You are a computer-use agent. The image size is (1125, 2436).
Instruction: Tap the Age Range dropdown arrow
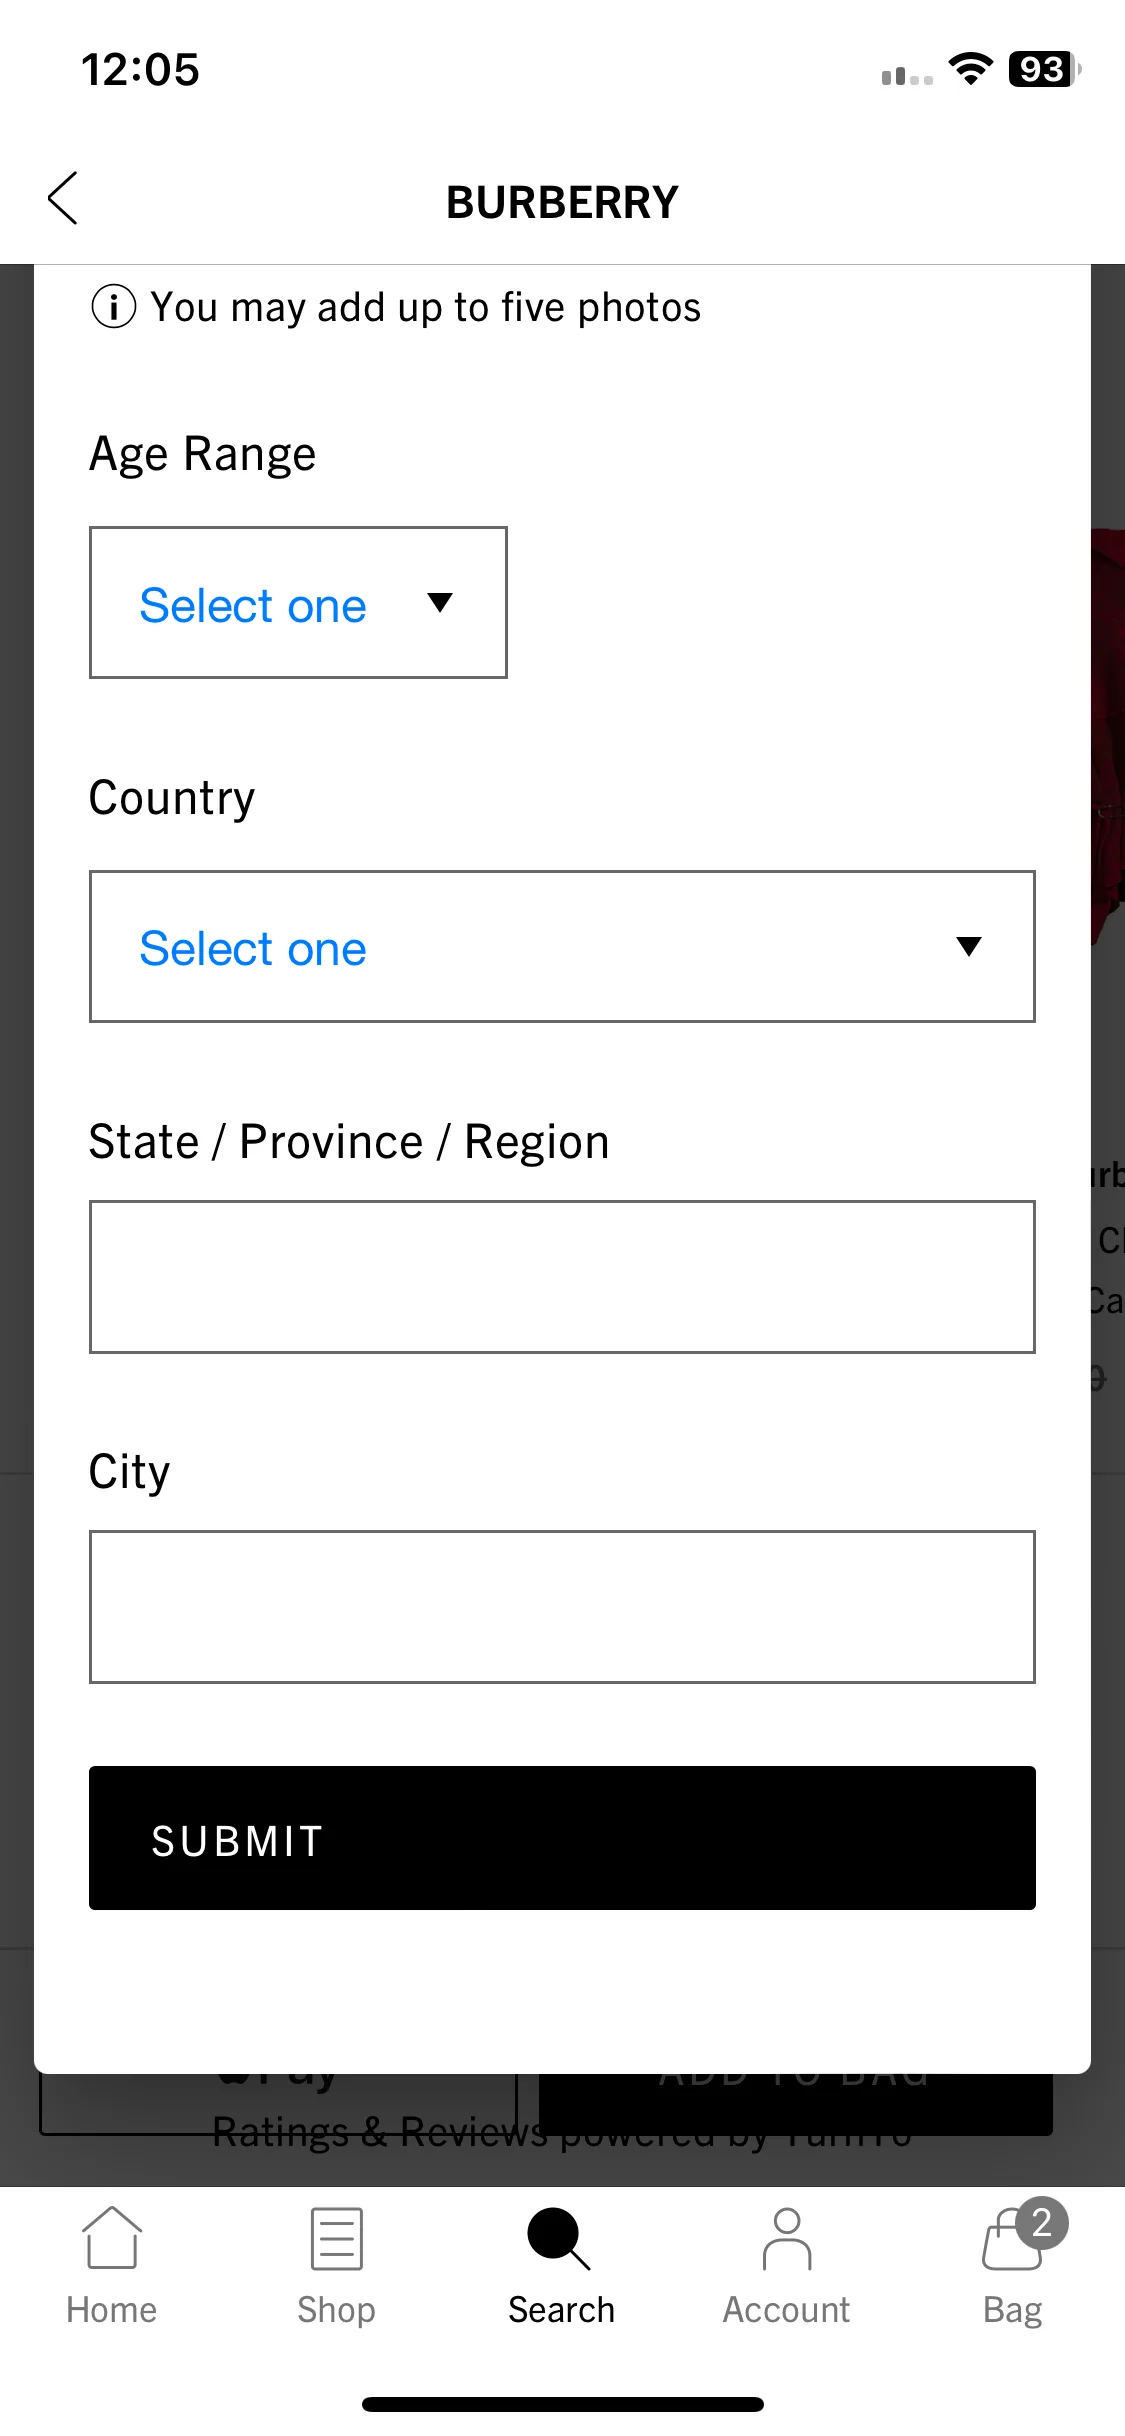point(440,602)
